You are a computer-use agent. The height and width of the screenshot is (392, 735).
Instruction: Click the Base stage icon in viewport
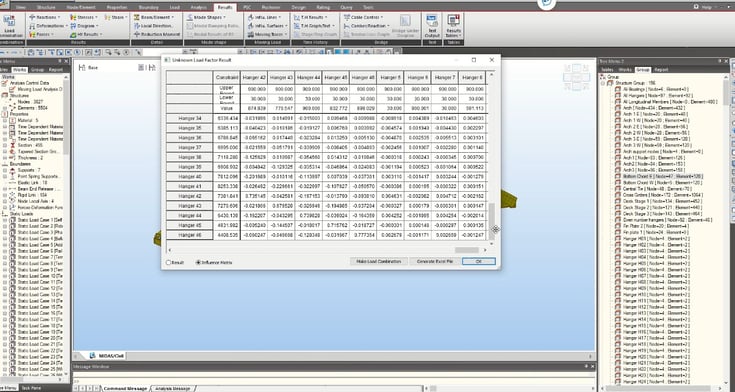tap(82, 68)
